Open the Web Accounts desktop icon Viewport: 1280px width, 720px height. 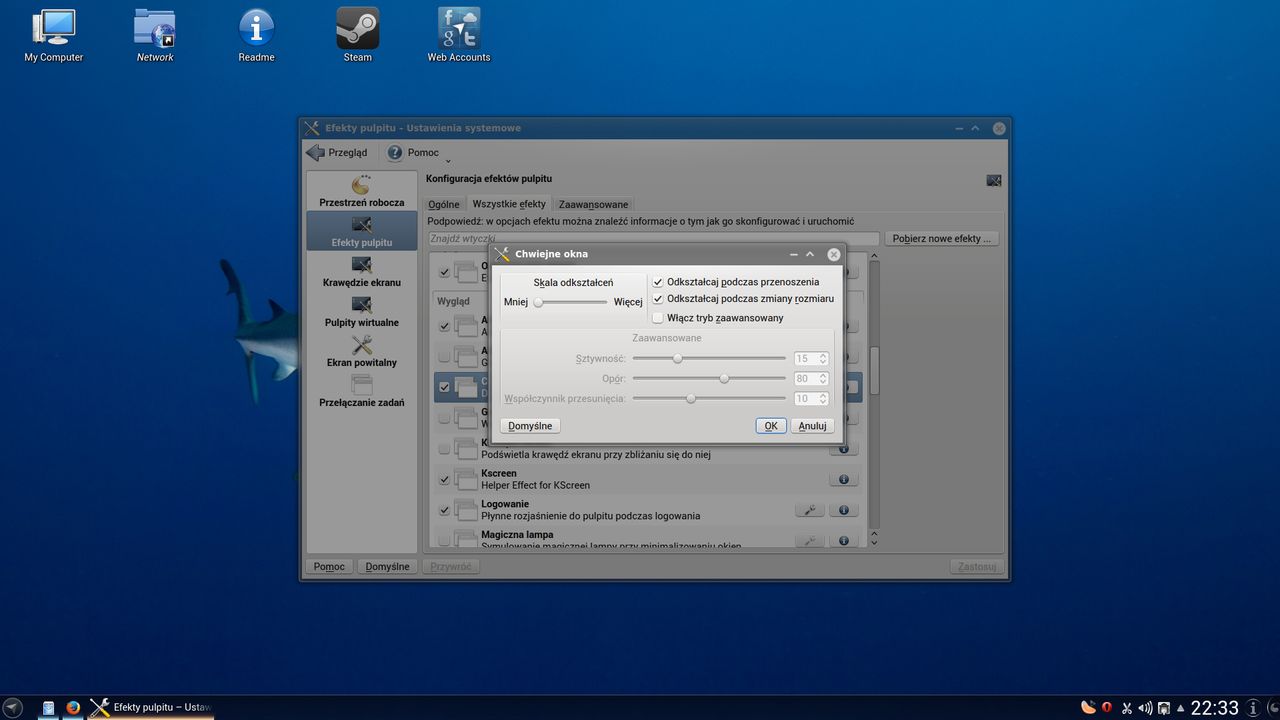click(x=459, y=35)
